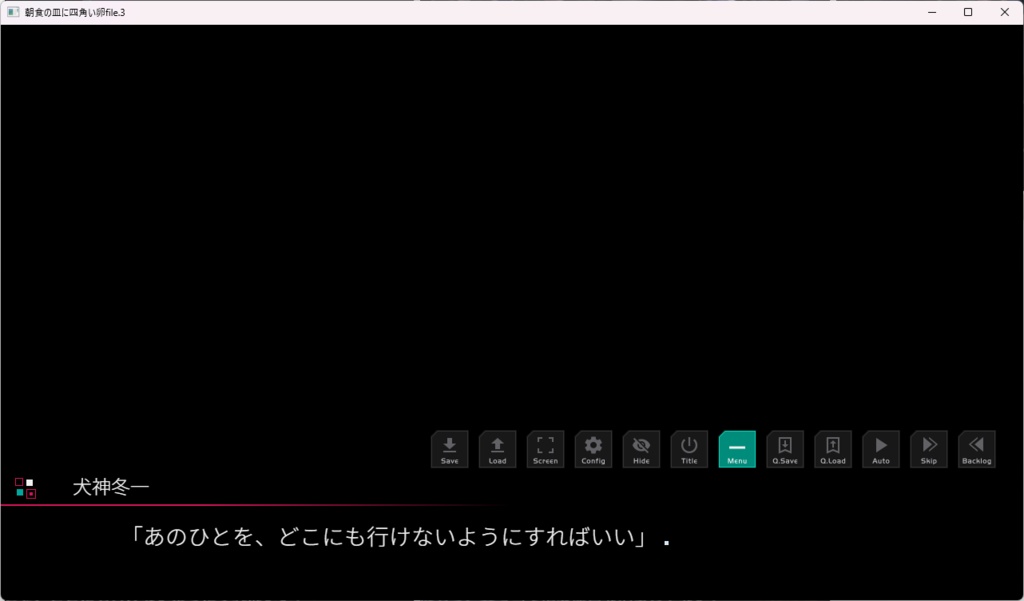Quick save using the Q.Save bookmark icon
Image resolution: width=1024 pixels, height=601 pixels.
785,449
